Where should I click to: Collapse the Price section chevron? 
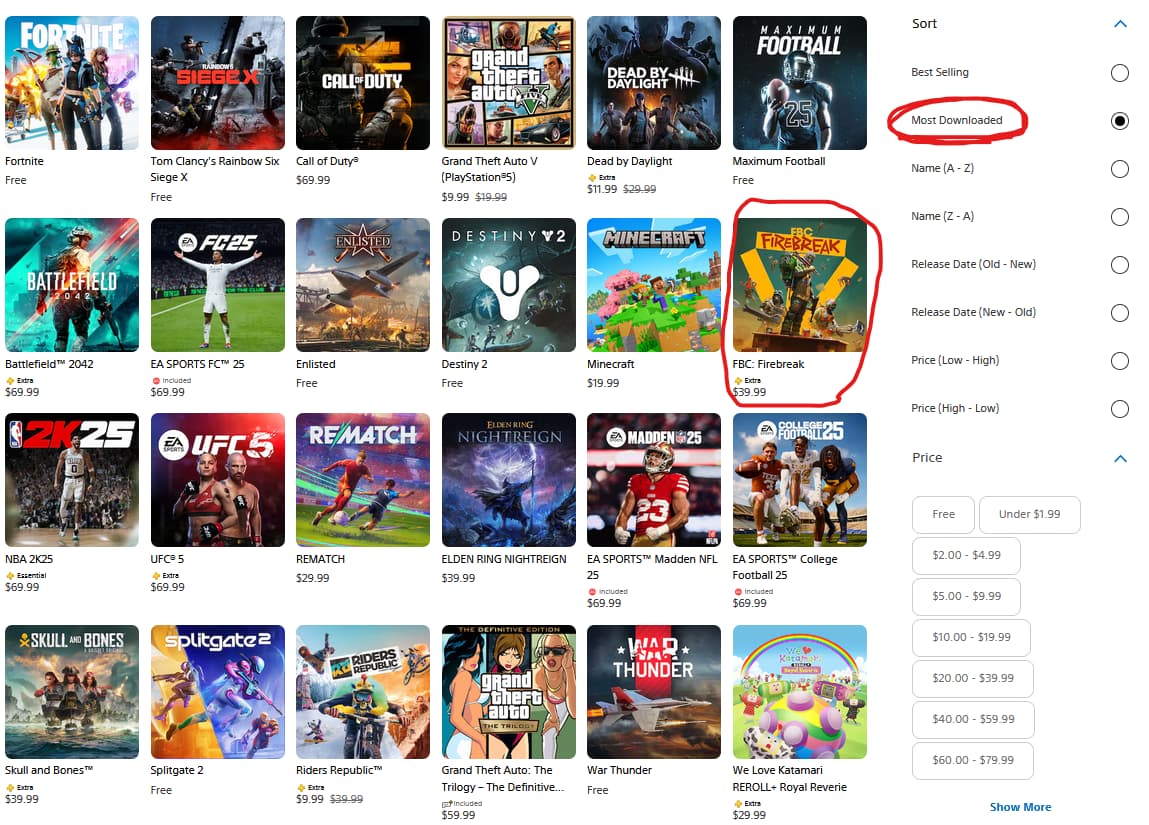pos(1120,459)
